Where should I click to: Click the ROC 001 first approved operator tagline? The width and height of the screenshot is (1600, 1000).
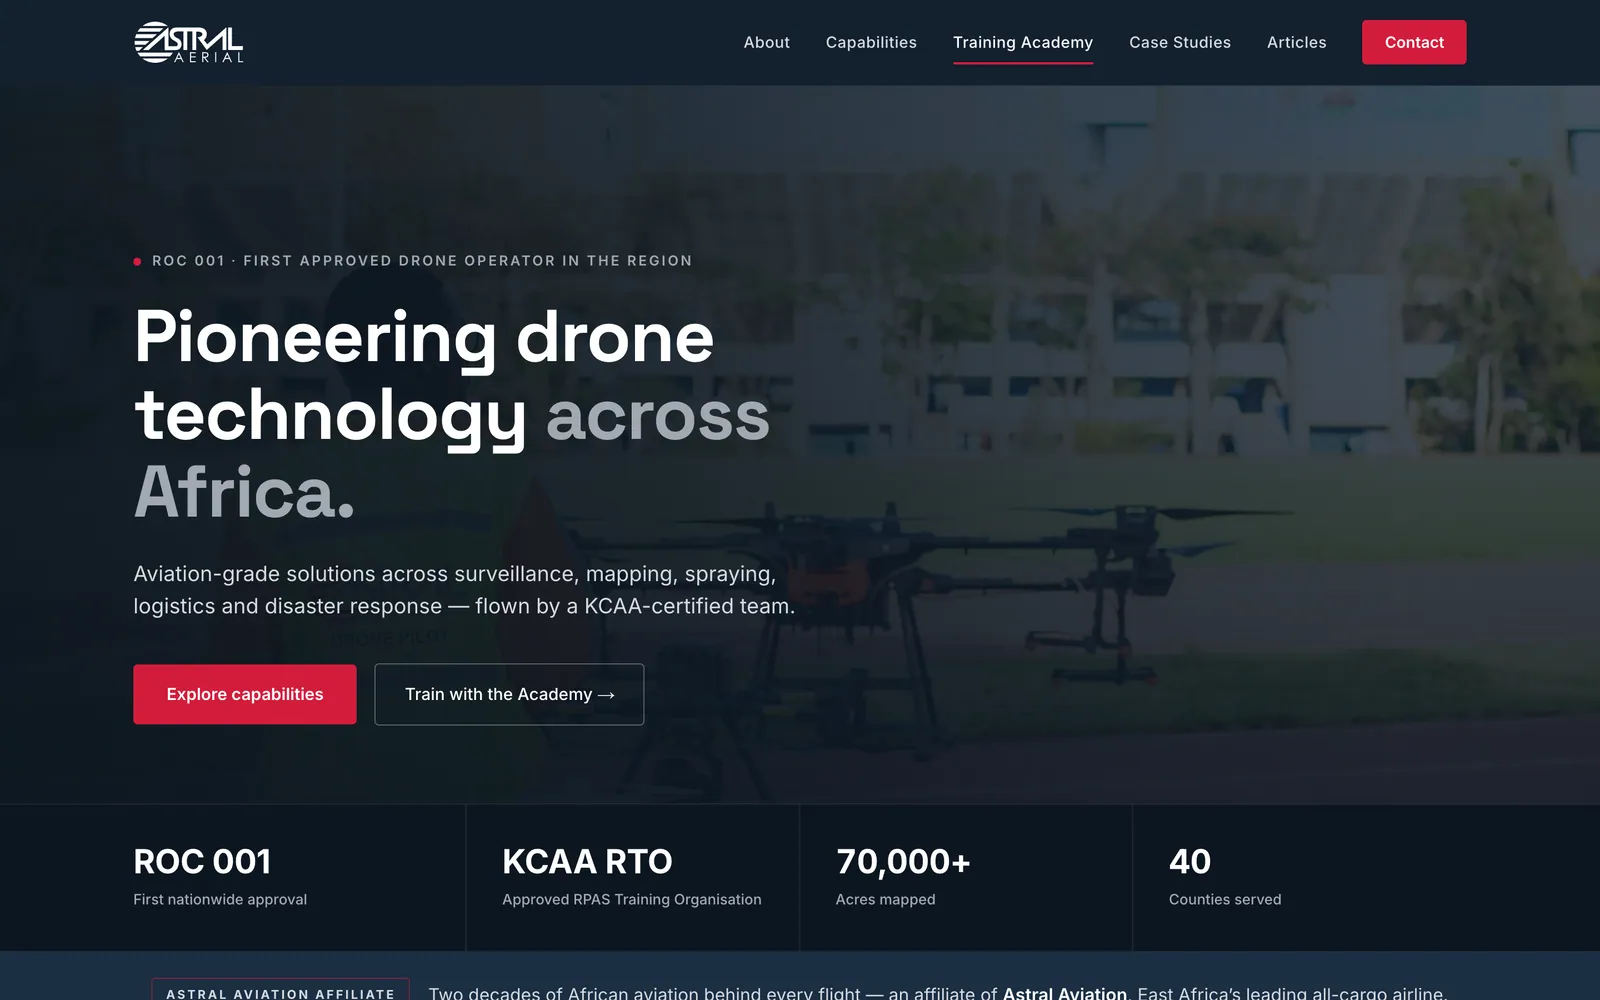(x=413, y=261)
